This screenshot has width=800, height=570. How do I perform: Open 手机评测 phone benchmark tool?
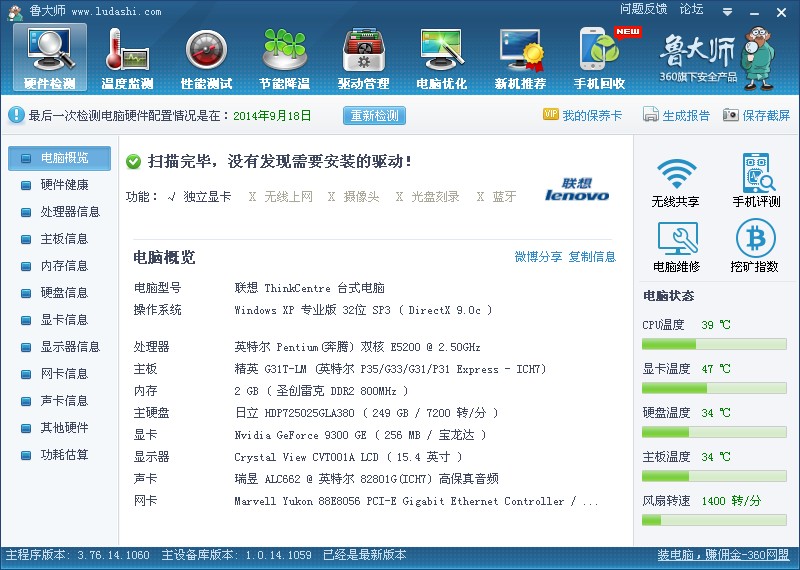tap(757, 181)
